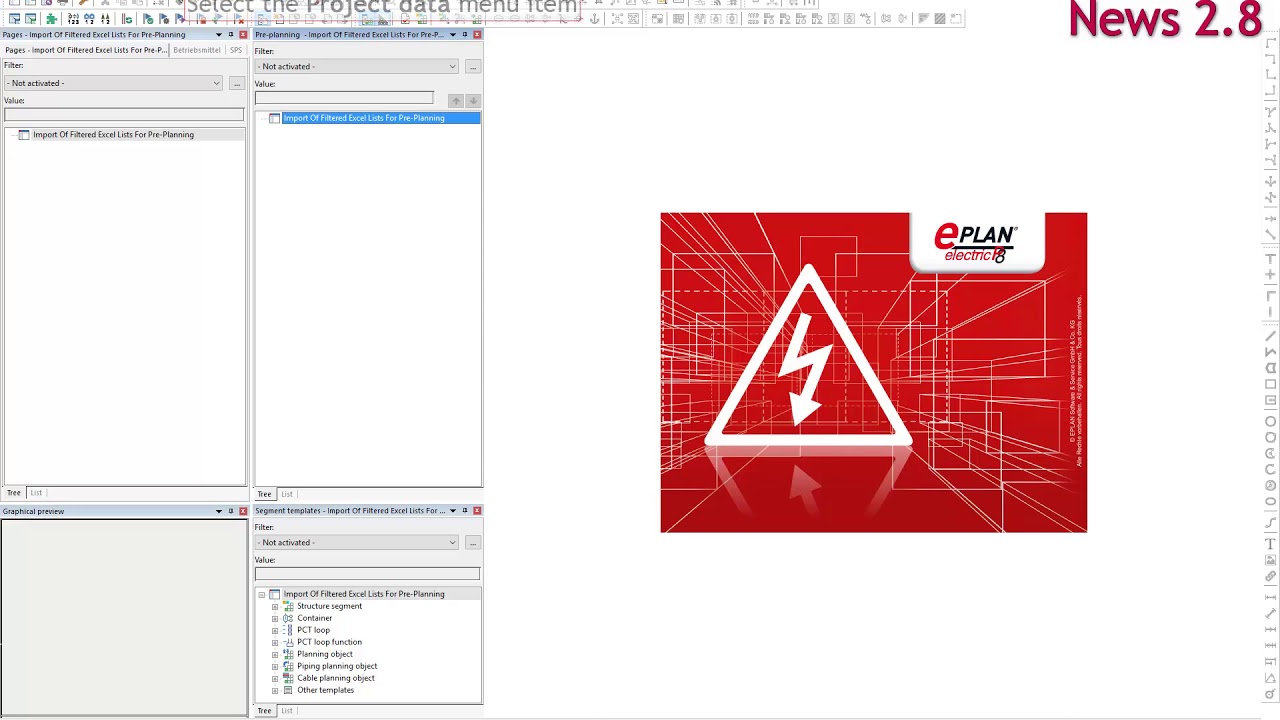Move filter entry up in Pre-planning panel
Screen dimensions: 1280x720
pos(456,100)
